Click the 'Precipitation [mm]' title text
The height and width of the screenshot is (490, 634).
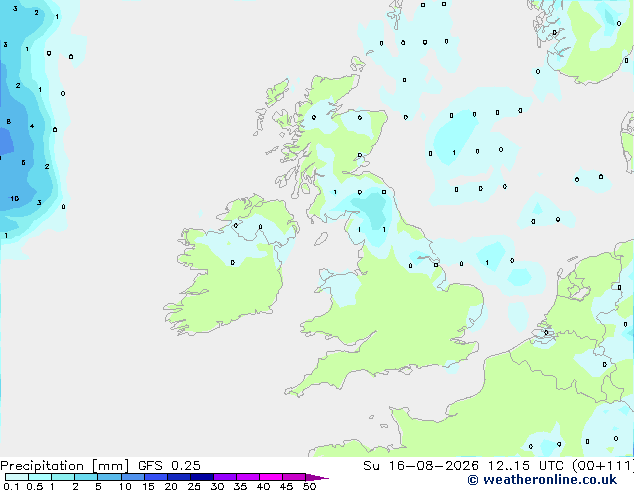pyautogui.click(x=65, y=466)
